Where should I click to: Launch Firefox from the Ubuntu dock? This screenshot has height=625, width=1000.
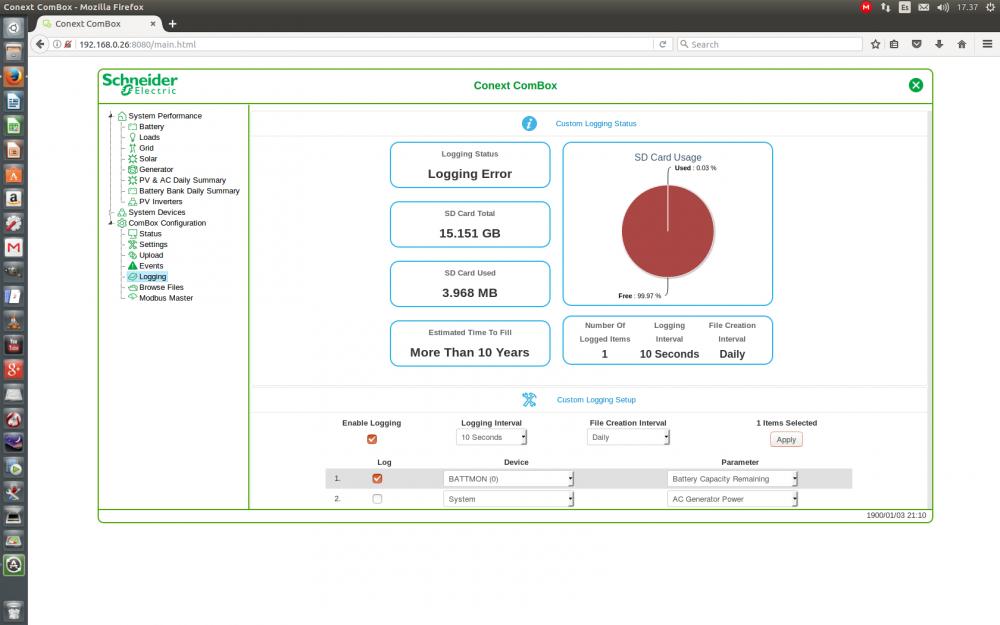click(13, 77)
